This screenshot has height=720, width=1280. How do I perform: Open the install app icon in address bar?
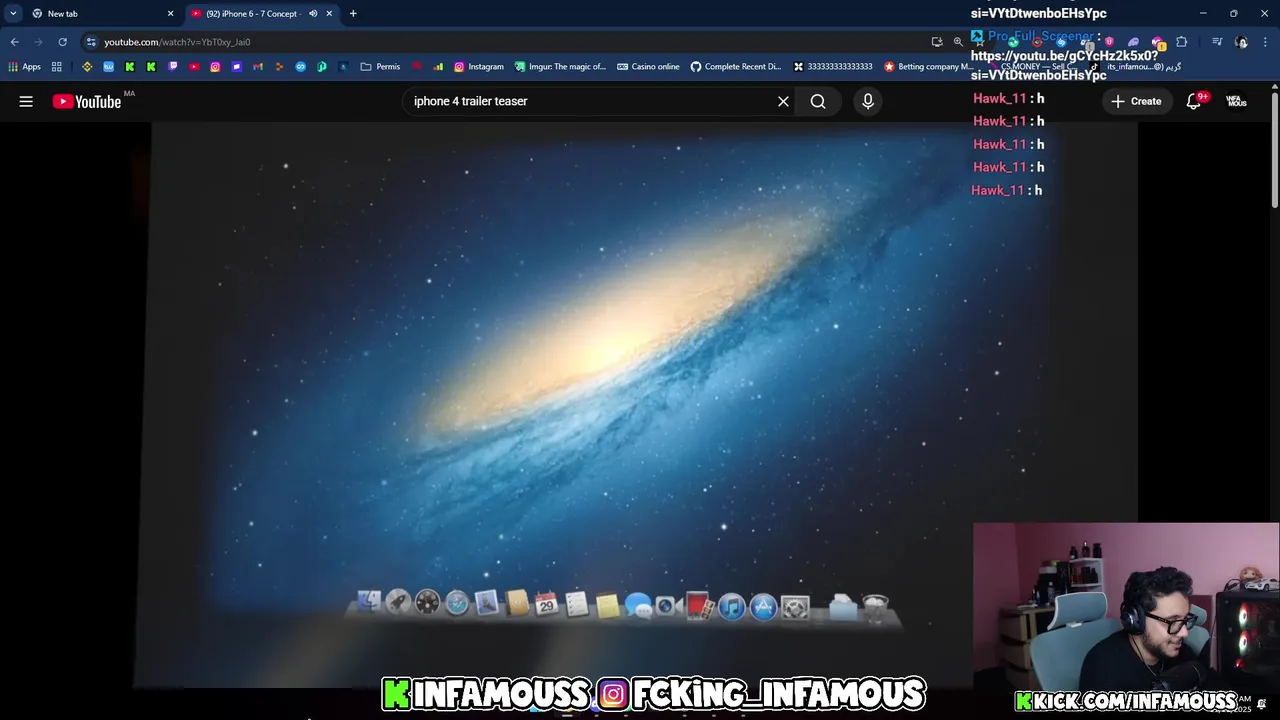coord(936,42)
